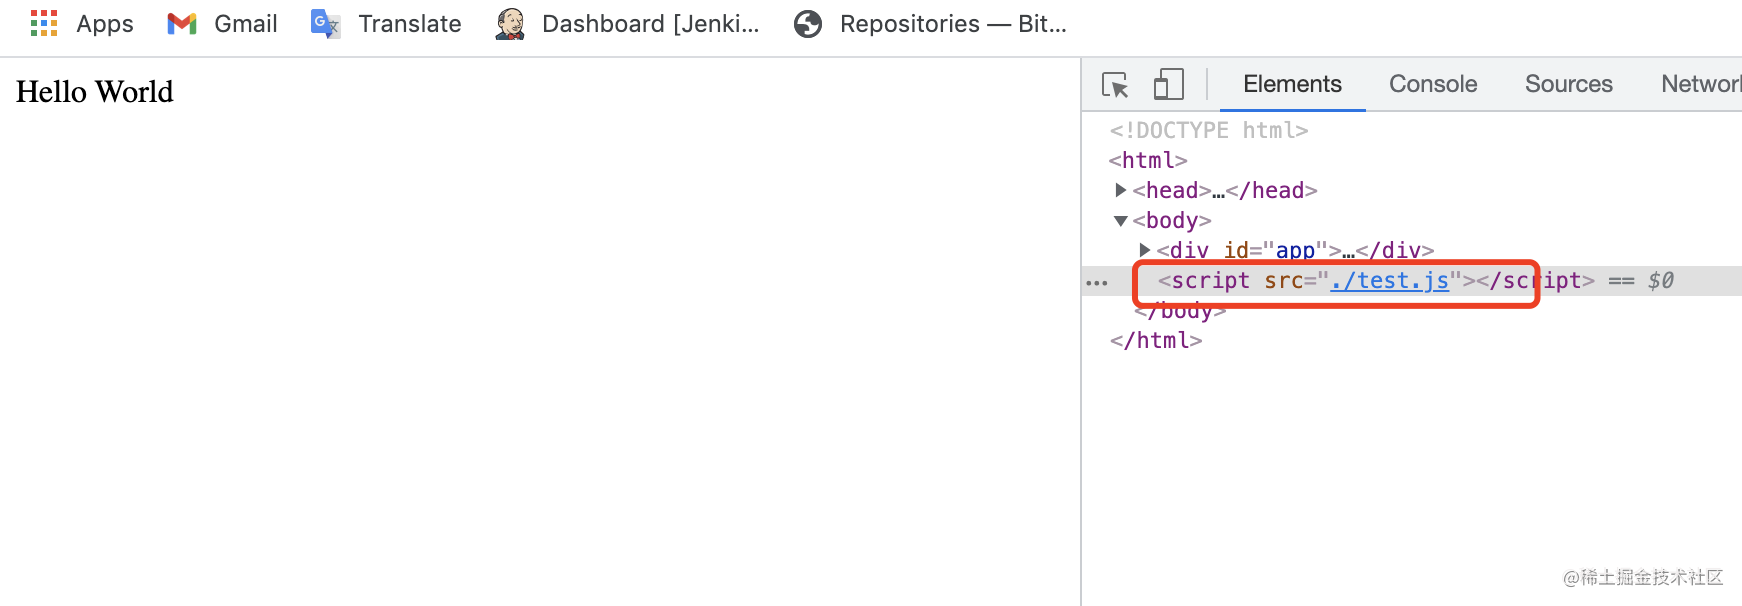Open the Gmail bookmark

click(x=222, y=24)
